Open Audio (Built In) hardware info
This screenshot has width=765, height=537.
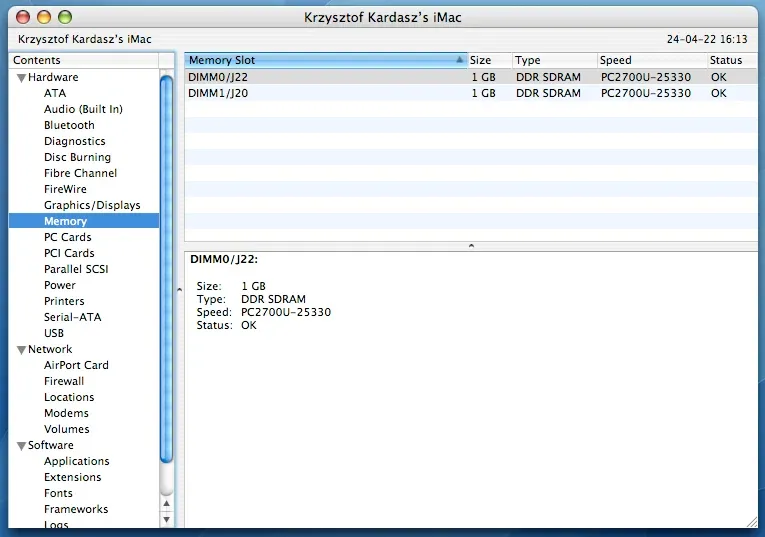pyautogui.click(x=83, y=109)
